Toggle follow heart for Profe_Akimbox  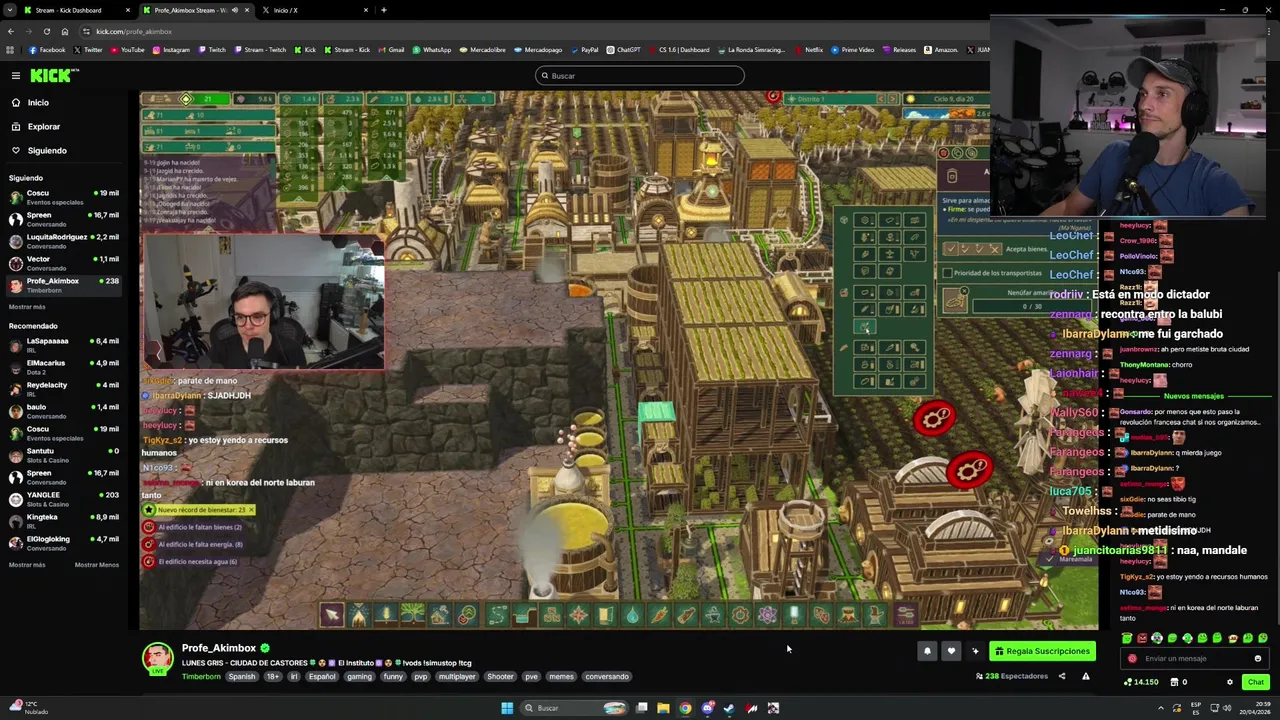(x=951, y=651)
